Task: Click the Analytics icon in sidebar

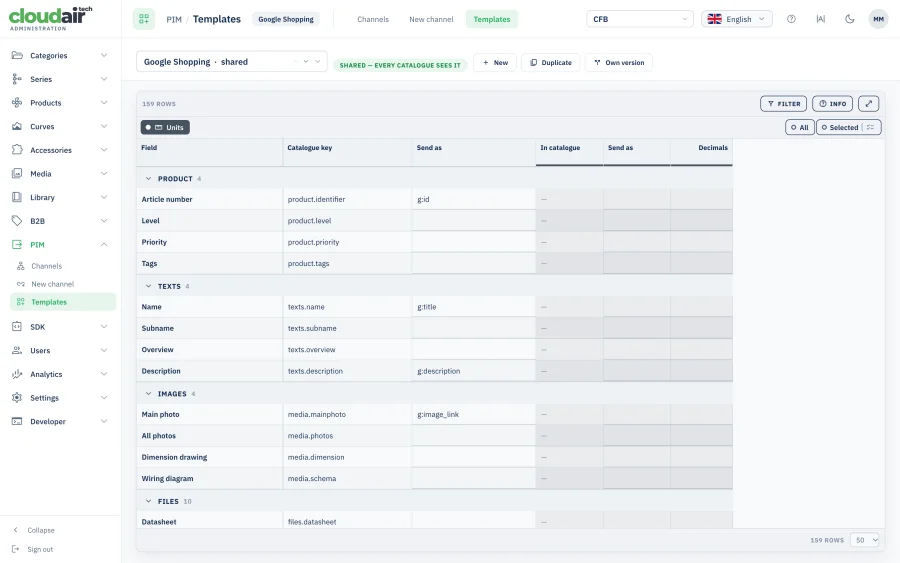Action: (17, 374)
